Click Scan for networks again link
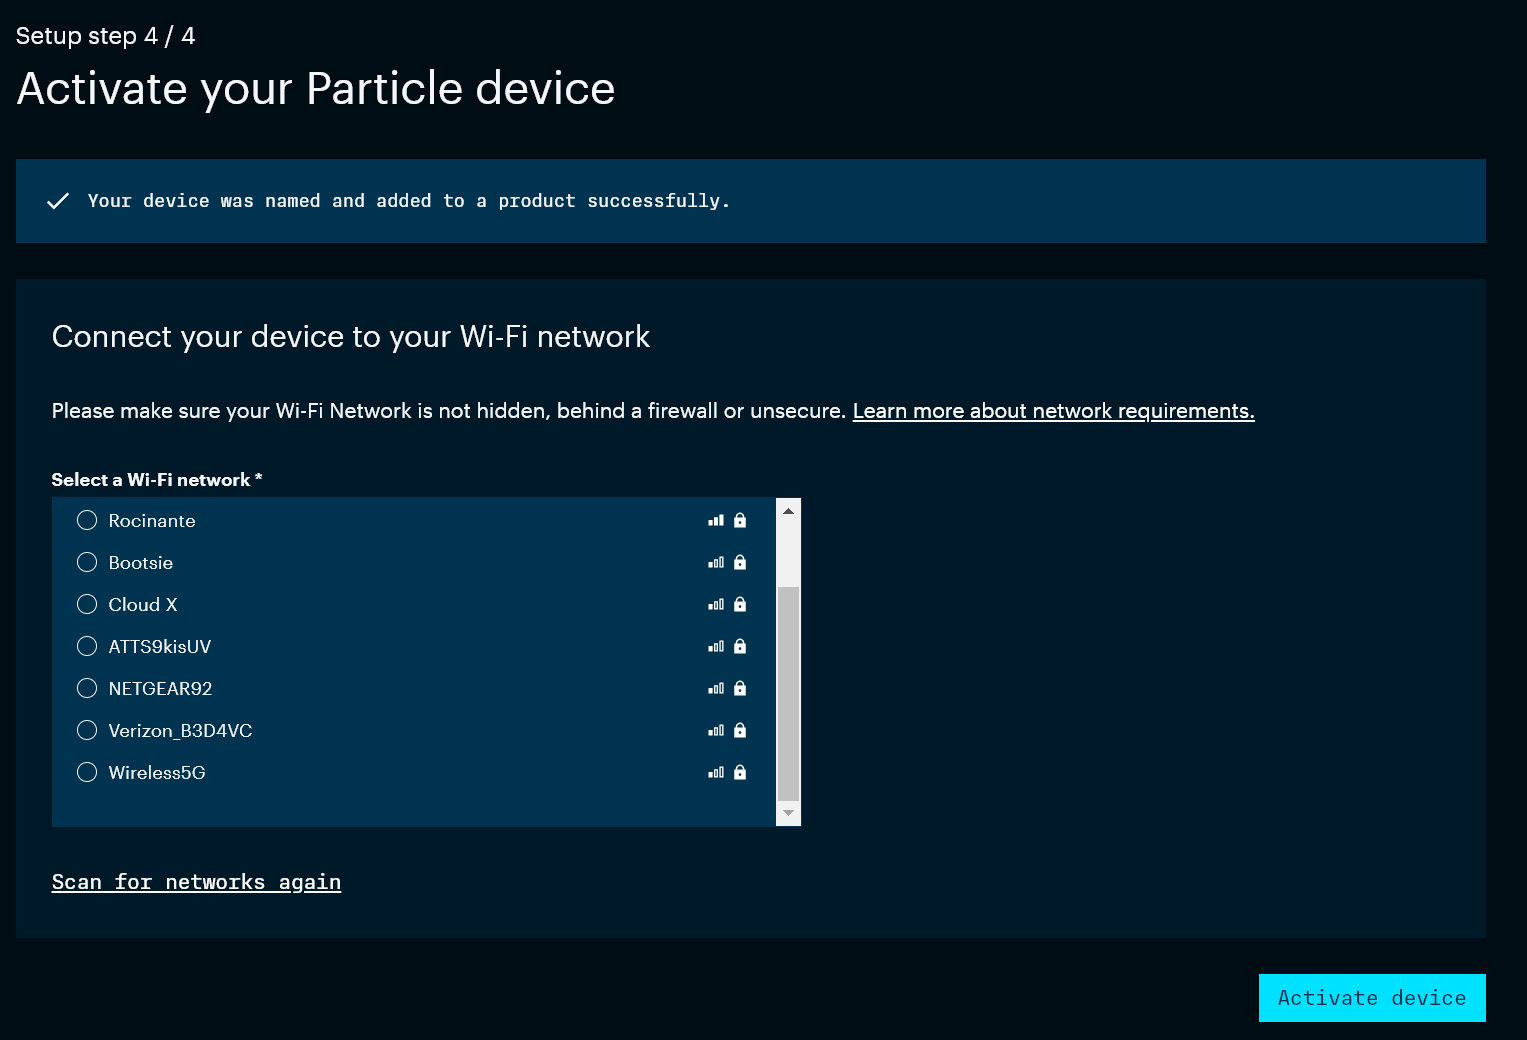The image size is (1527, 1040). pyautogui.click(x=196, y=882)
